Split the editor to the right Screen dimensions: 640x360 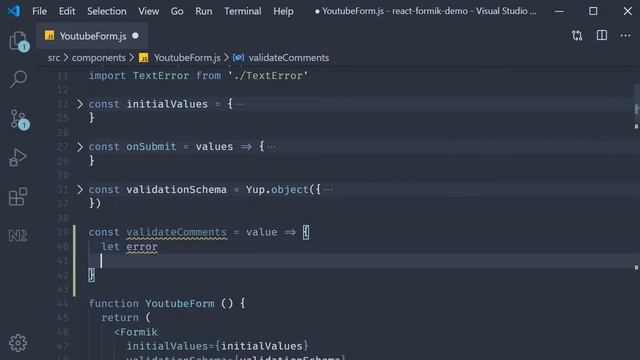point(602,36)
